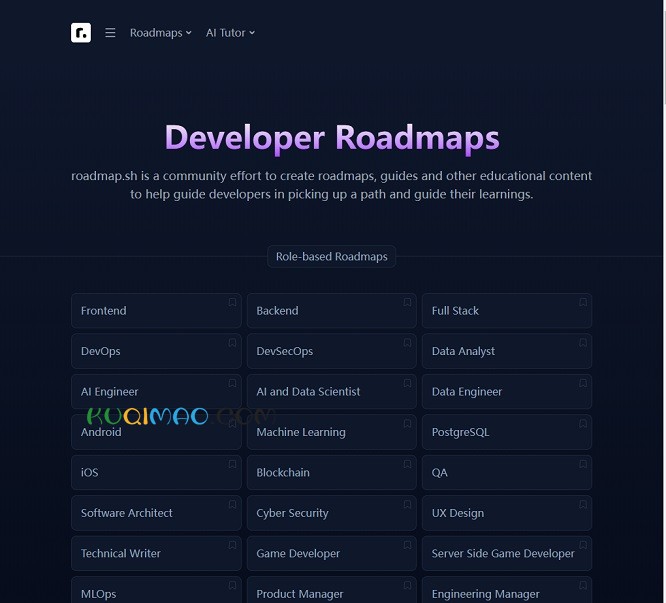The height and width of the screenshot is (603, 666).
Task: Open the Full Stack roadmap card
Action: (x=507, y=311)
